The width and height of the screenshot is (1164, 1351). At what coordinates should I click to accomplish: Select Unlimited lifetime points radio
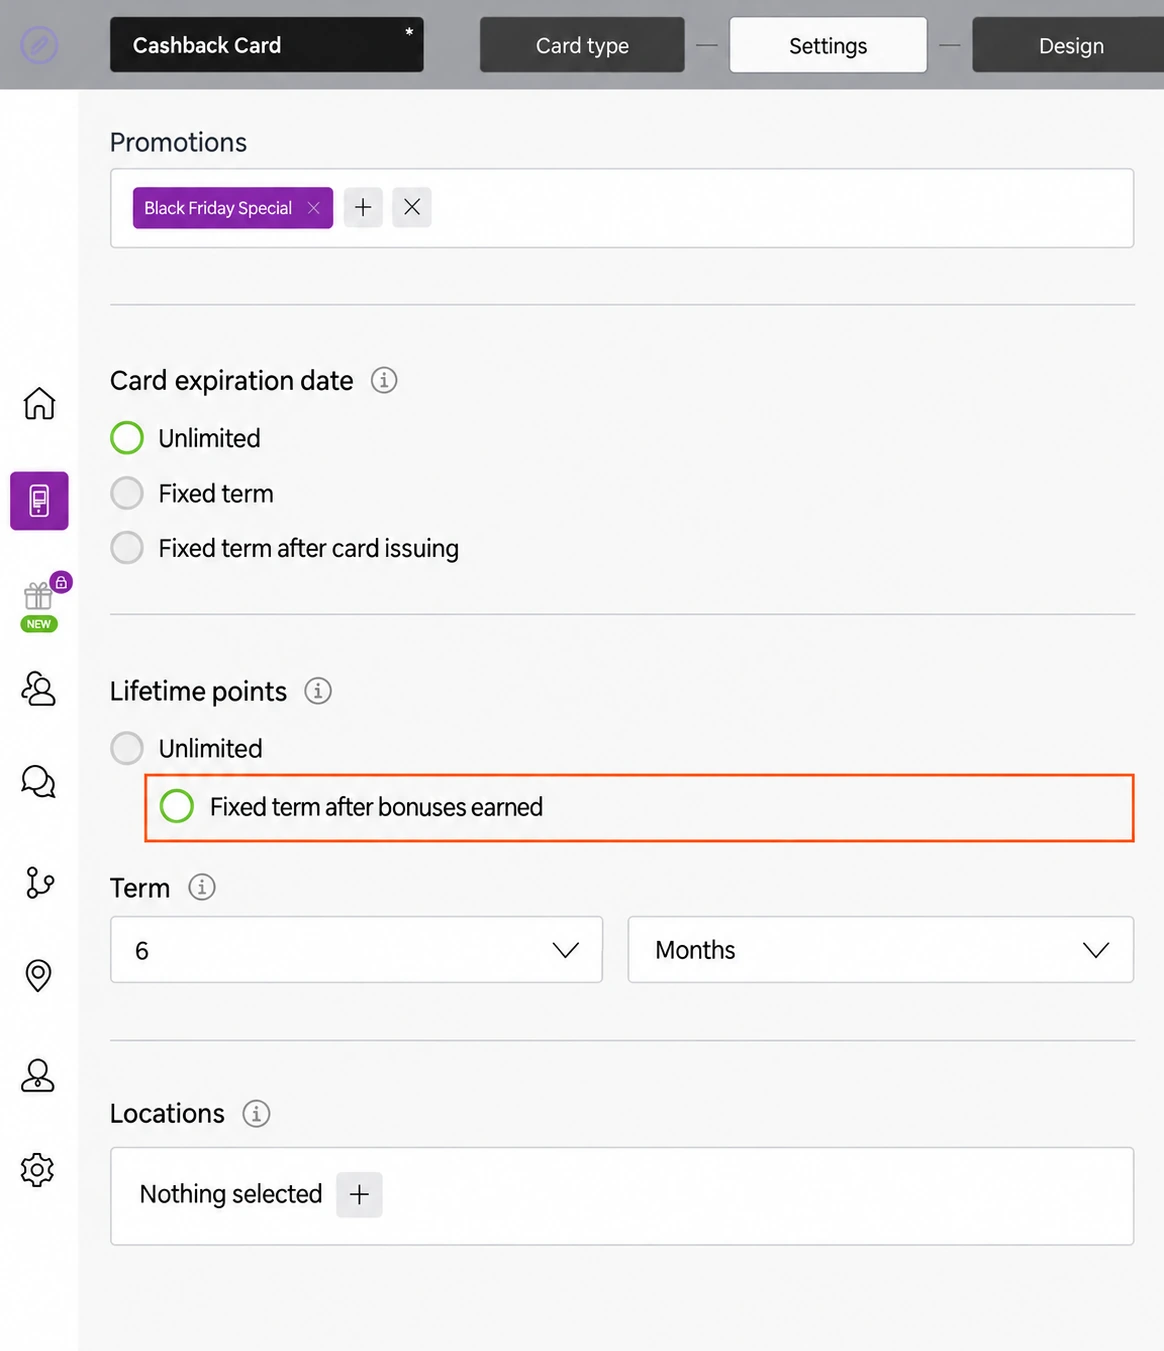pyautogui.click(x=127, y=748)
